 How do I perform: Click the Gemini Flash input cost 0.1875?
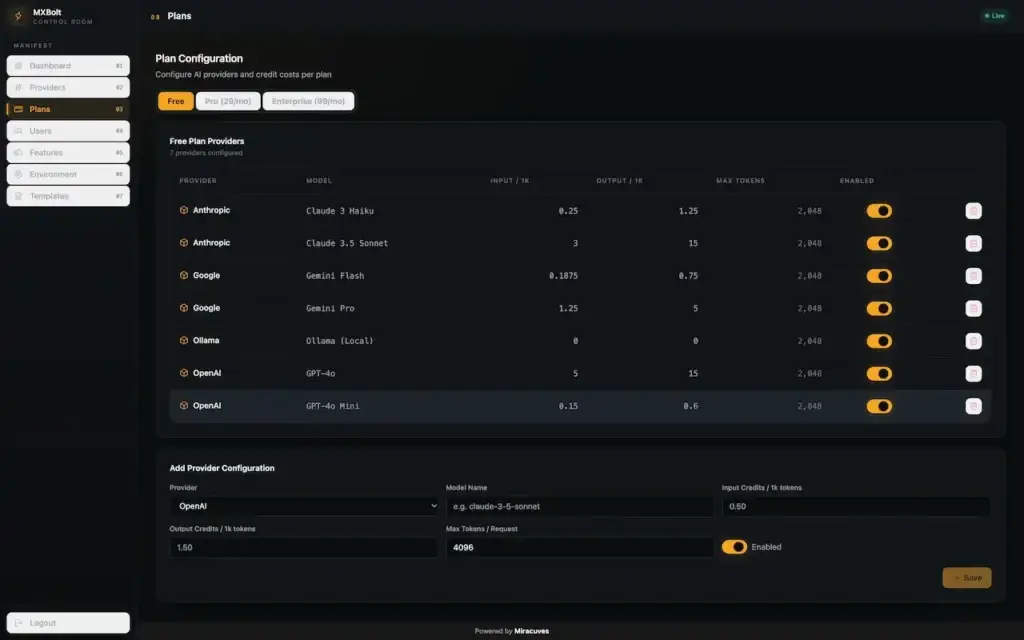point(563,276)
